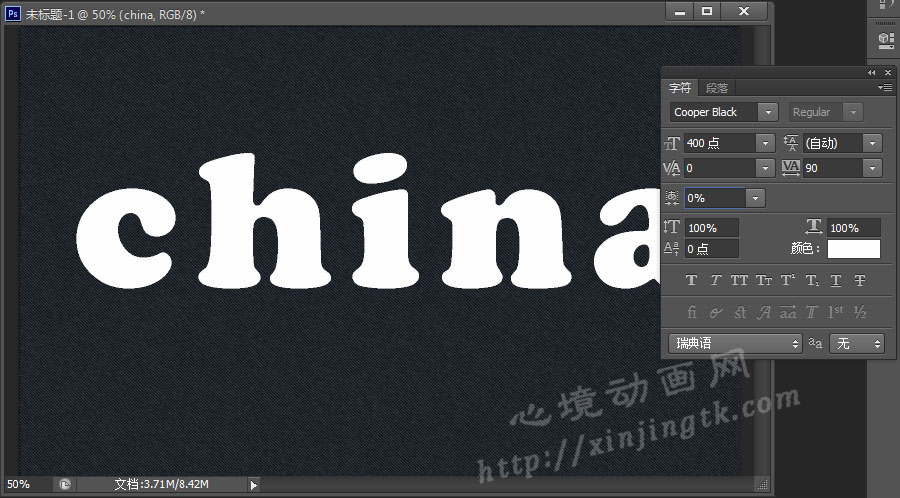This screenshot has height=498, width=900.
Task: Collapse the Character panel using the double arrows
Action: click(871, 73)
